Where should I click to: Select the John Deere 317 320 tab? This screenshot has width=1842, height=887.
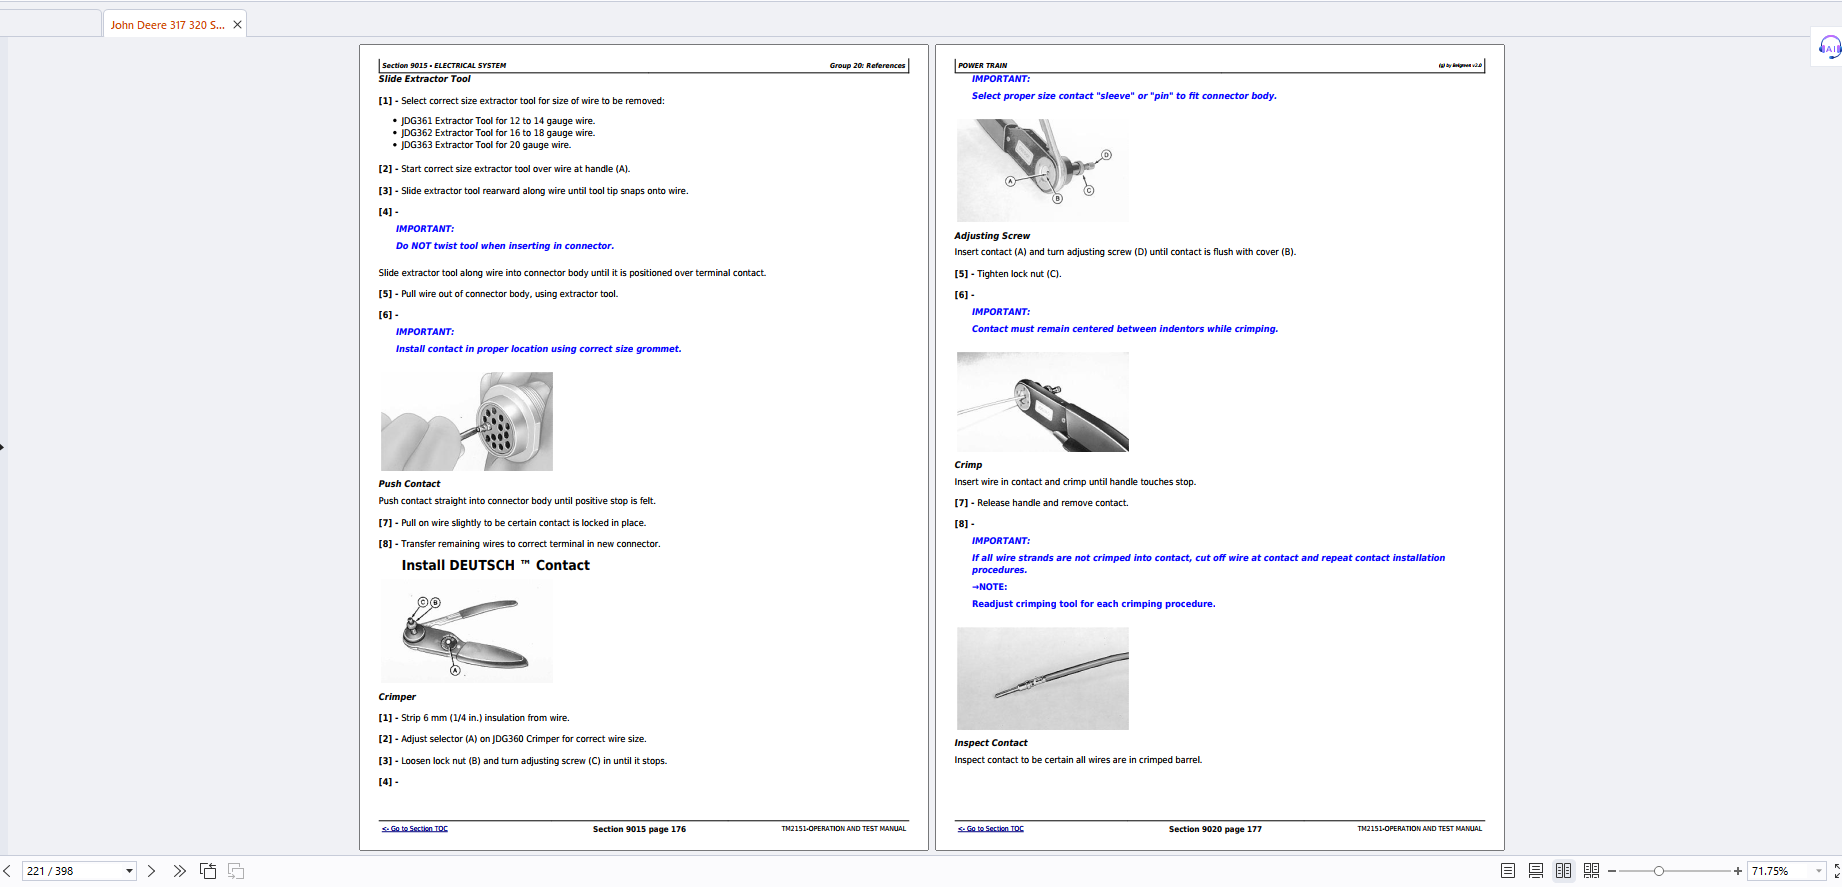(x=167, y=25)
